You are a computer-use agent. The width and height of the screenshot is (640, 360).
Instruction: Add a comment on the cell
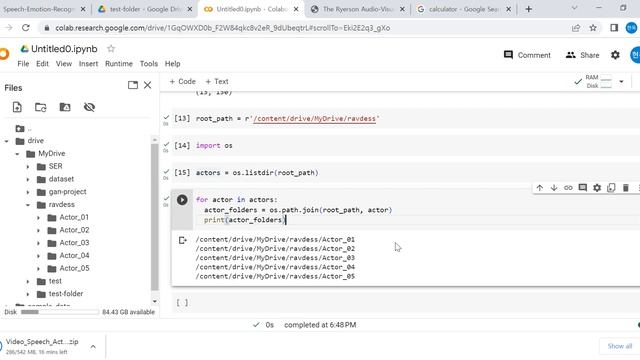[x=582, y=188]
